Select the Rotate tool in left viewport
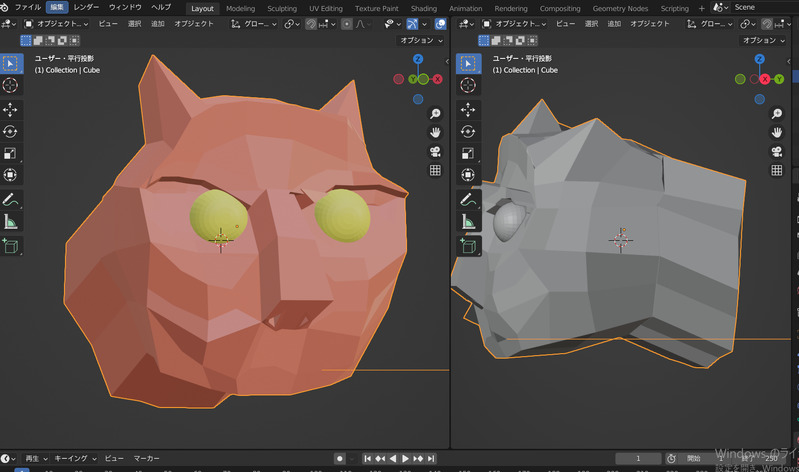This screenshot has height=472, width=799. point(10,131)
